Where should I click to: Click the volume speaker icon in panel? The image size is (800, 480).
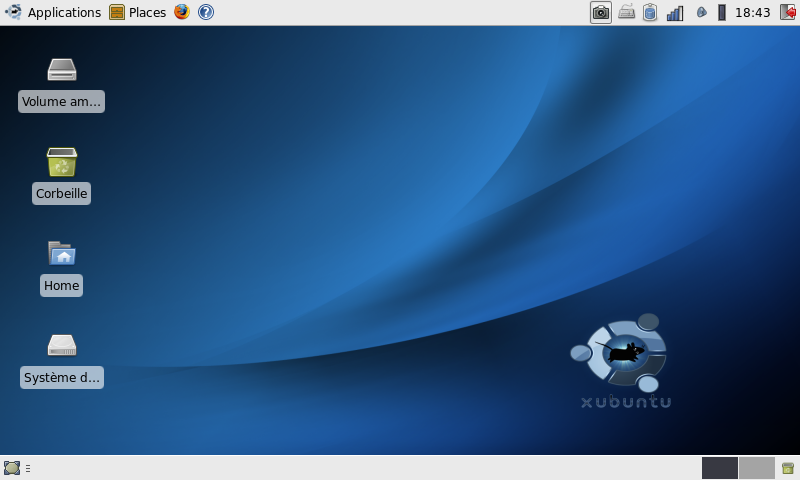(702, 12)
